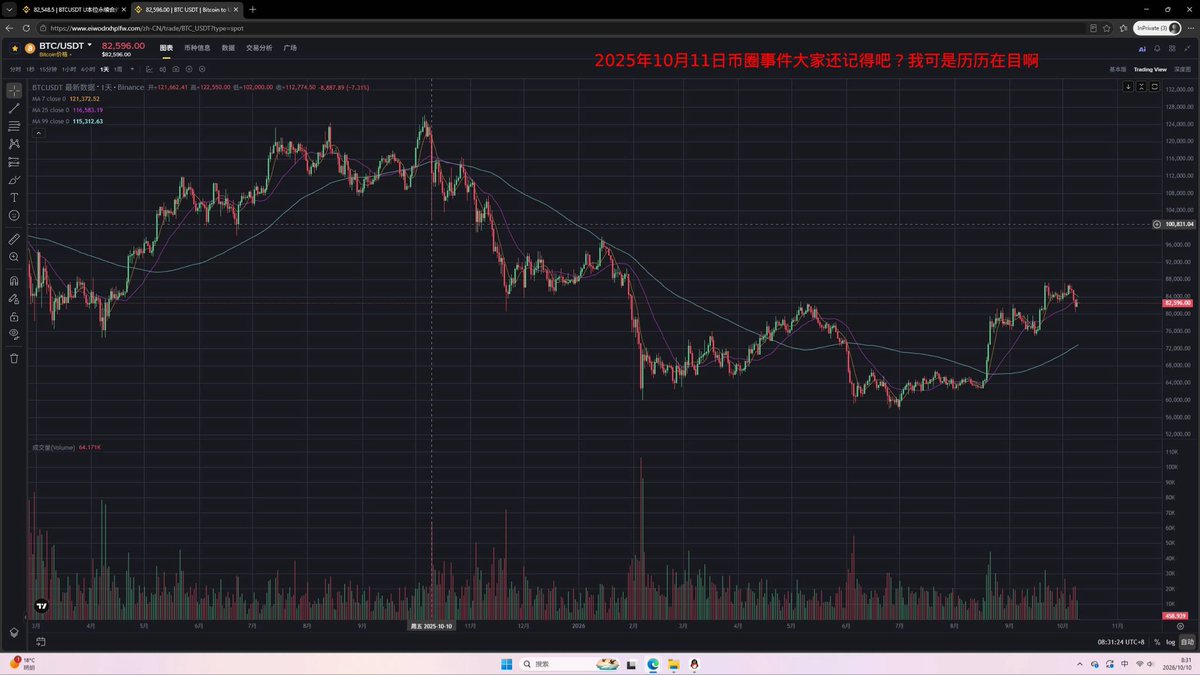Open the 数据 tab
The width and height of the screenshot is (1200, 675).
228,48
